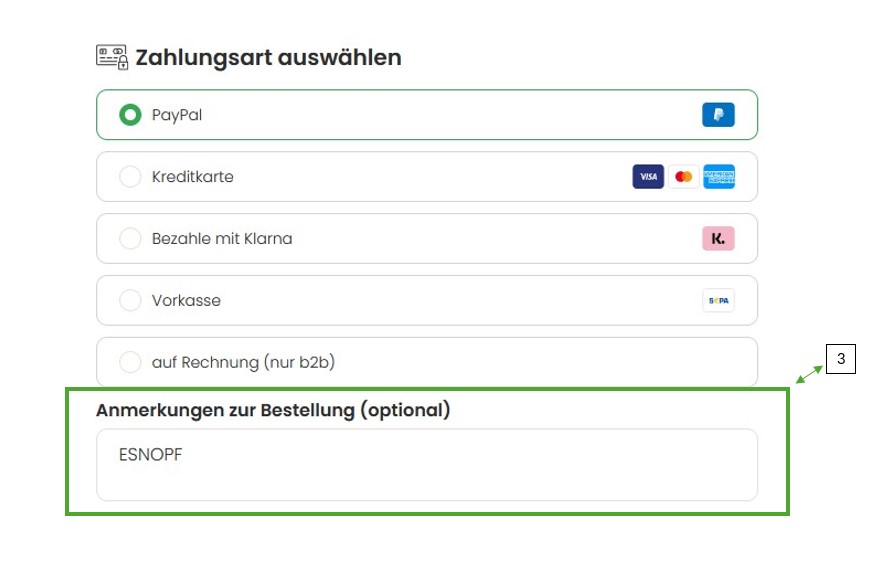Select the Kreditkarte radio button
The image size is (893, 566).
[130, 177]
